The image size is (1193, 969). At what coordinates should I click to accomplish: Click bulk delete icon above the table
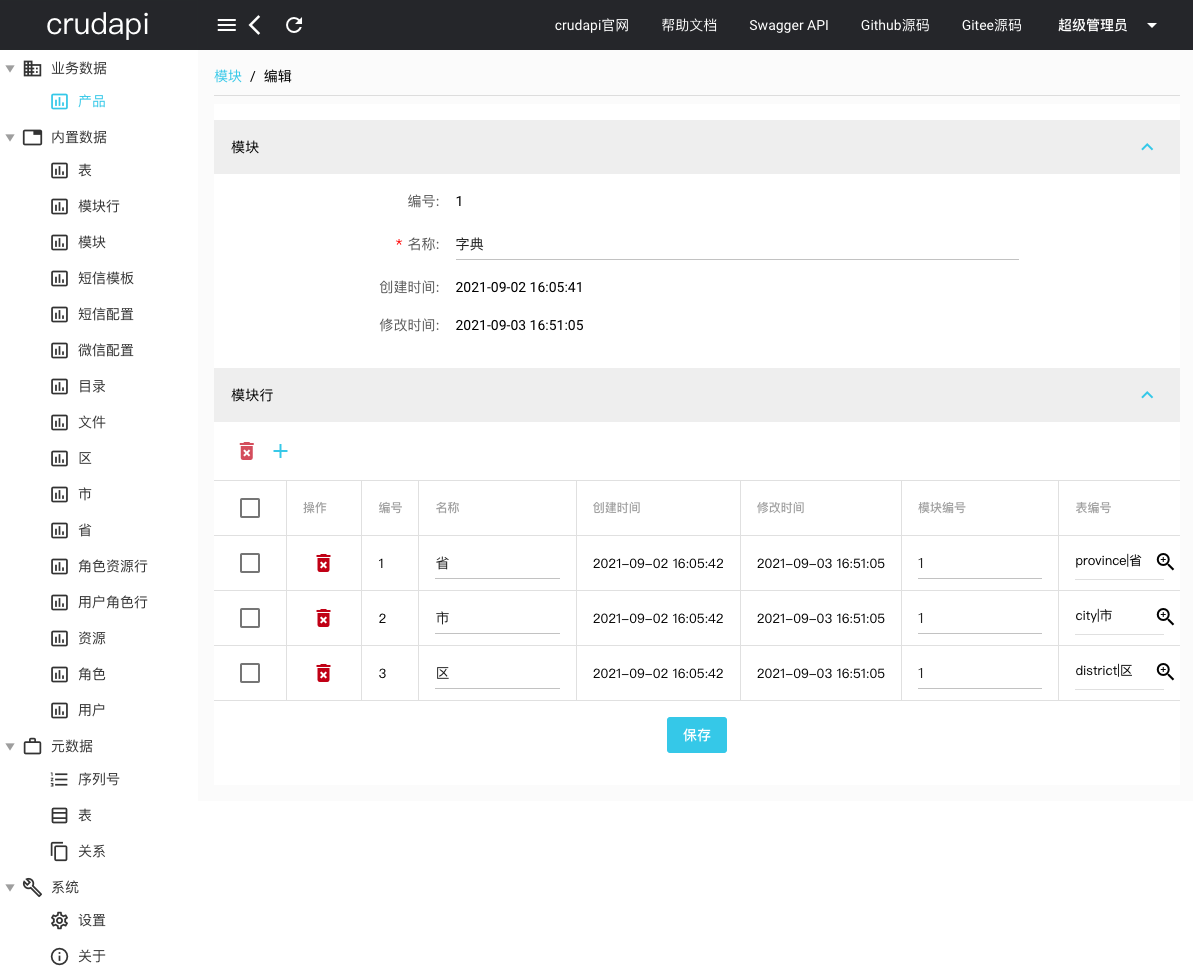point(247,451)
